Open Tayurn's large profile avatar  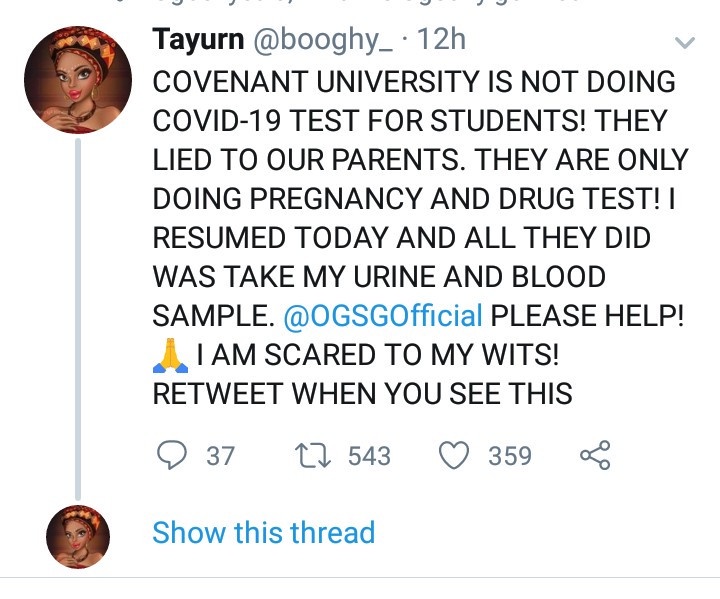click(78, 81)
